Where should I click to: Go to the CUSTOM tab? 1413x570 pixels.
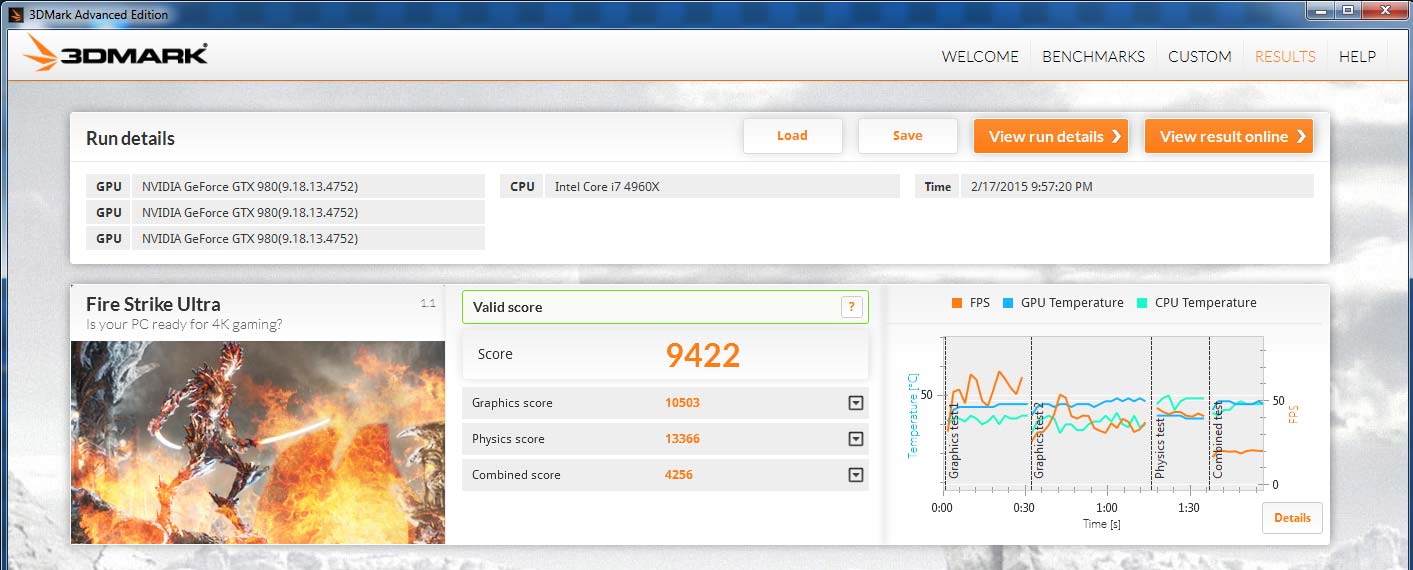tap(1199, 57)
